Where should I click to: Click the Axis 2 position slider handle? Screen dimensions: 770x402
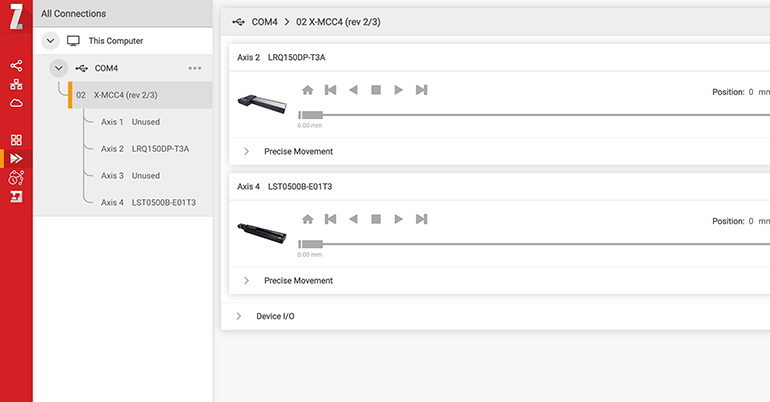click(310, 115)
